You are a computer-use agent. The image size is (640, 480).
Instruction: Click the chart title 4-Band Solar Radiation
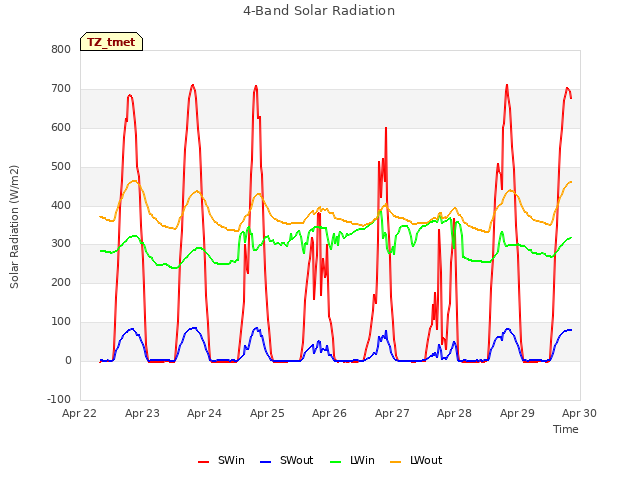tap(319, 11)
